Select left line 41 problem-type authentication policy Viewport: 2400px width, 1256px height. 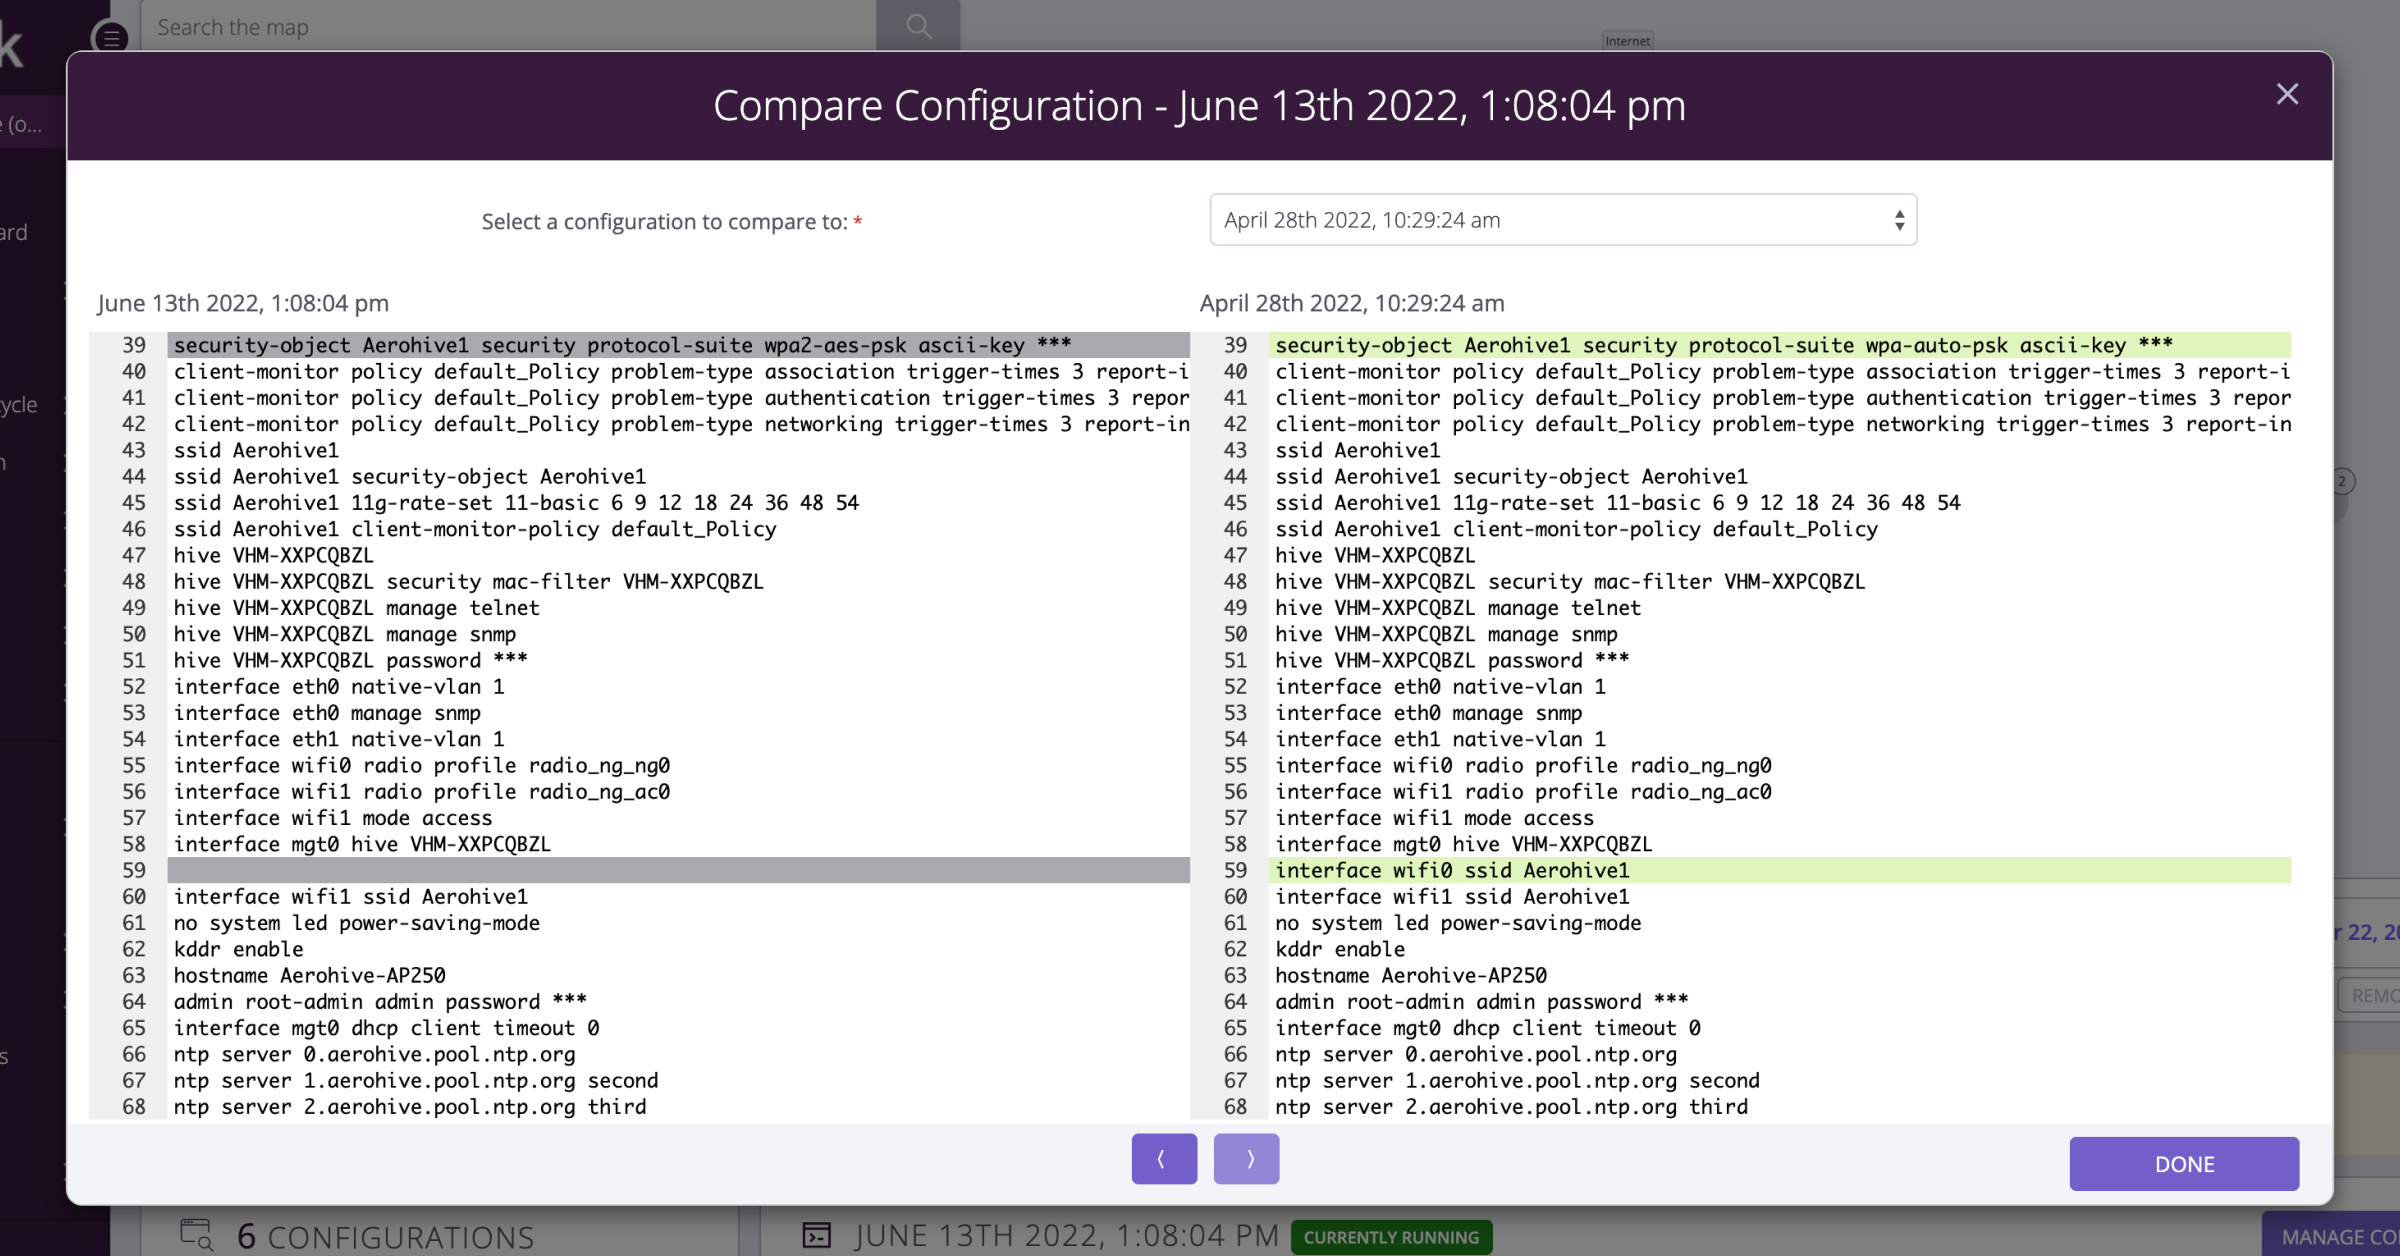[681, 398]
